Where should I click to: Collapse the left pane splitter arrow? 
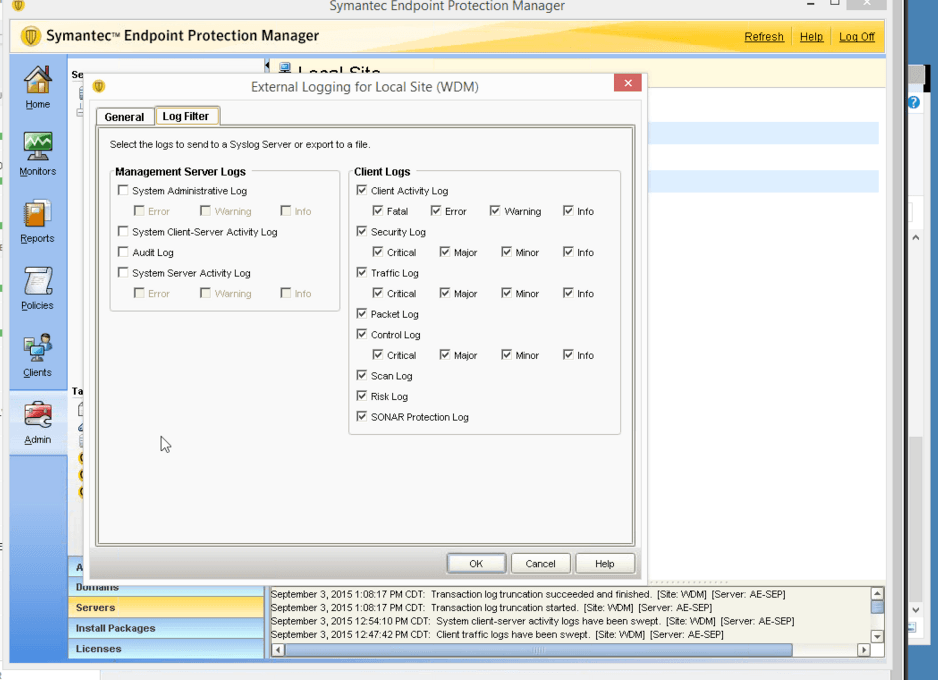pos(267,65)
